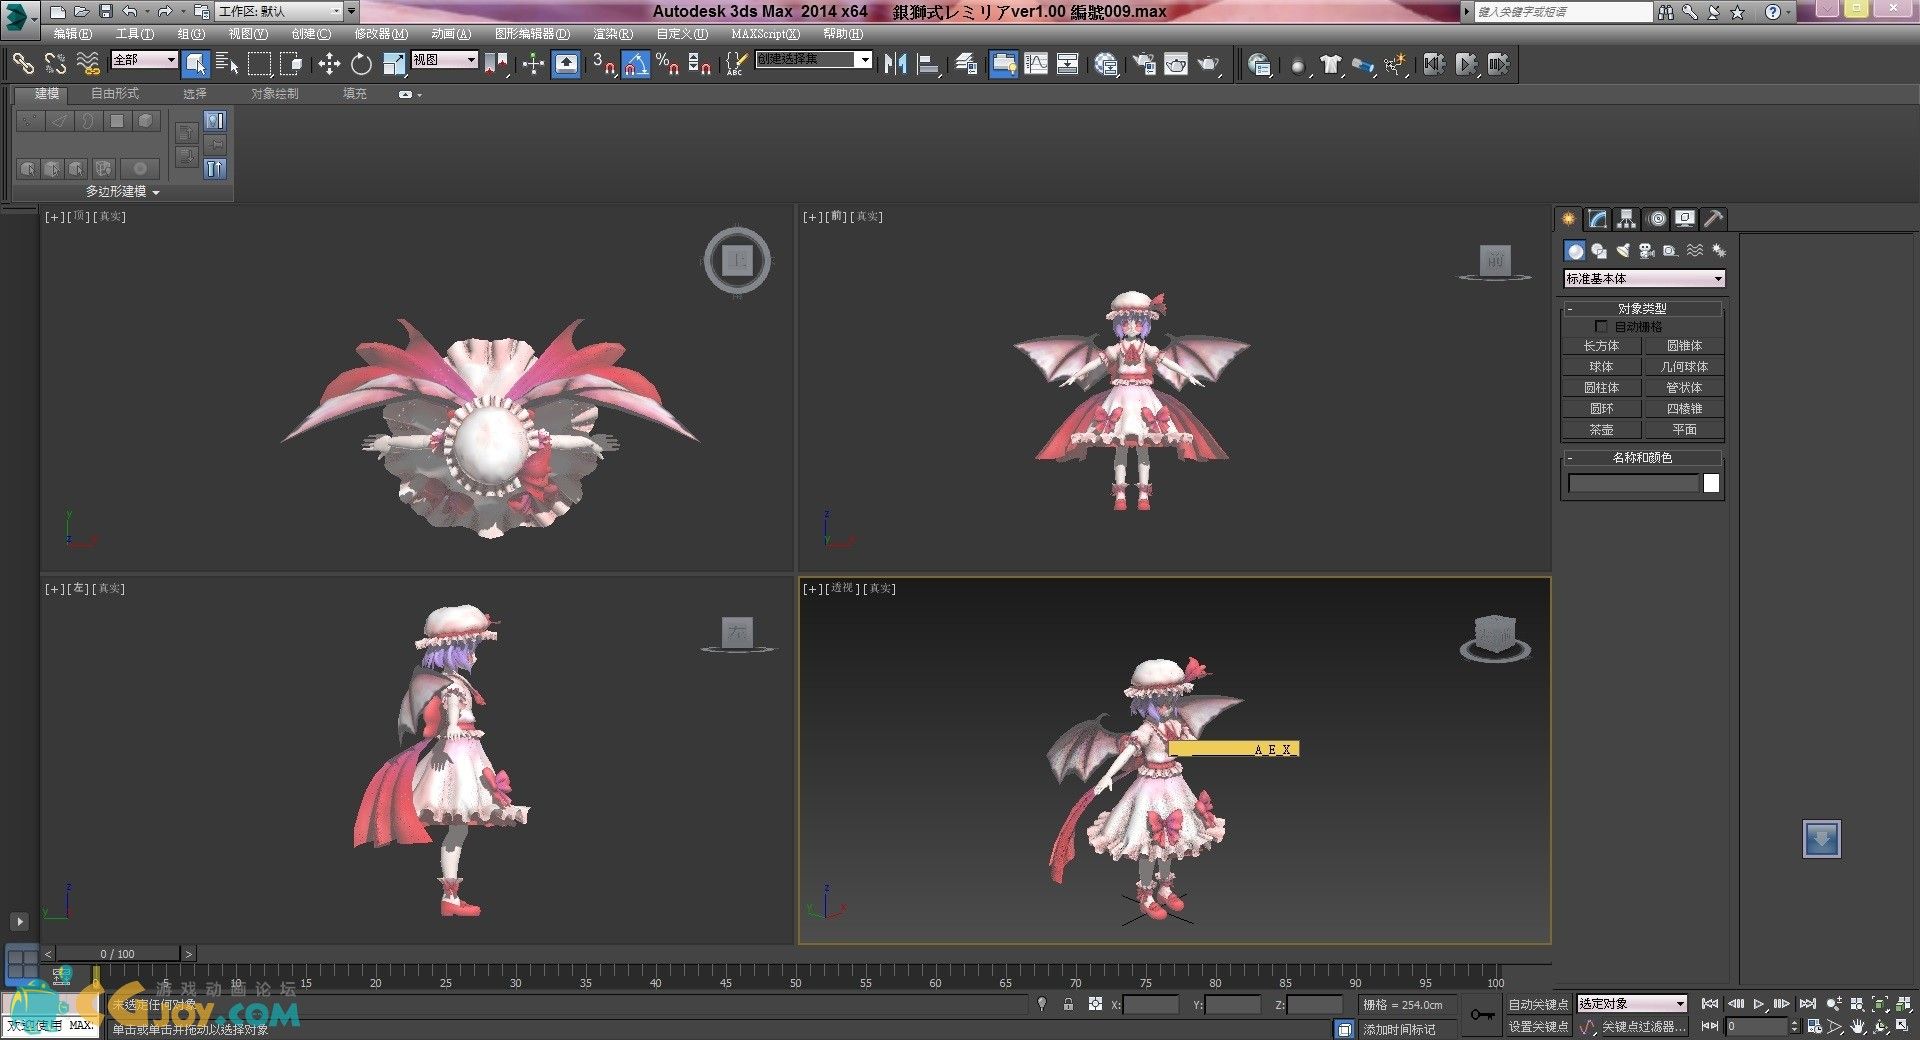The image size is (1920, 1040).
Task: Click 设置关键点 set key mode button
Action: click(x=1538, y=1027)
